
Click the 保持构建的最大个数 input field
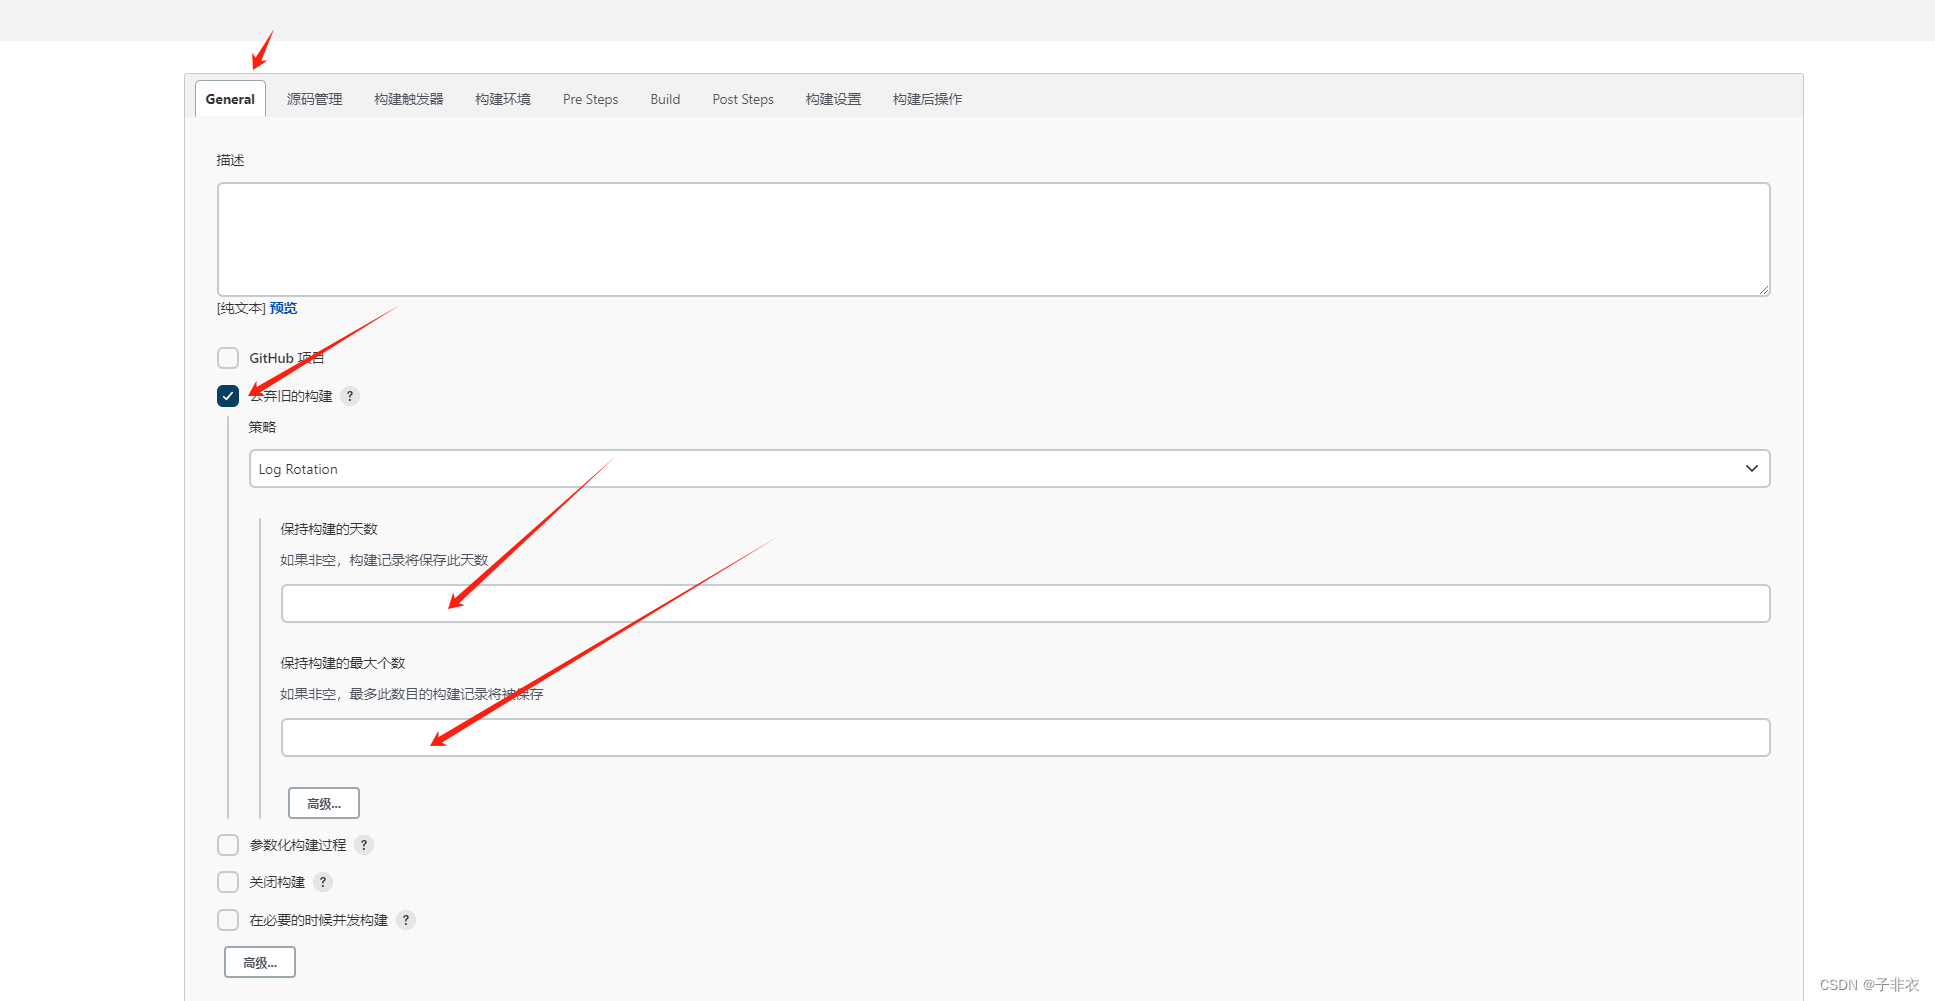coord(1025,738)
